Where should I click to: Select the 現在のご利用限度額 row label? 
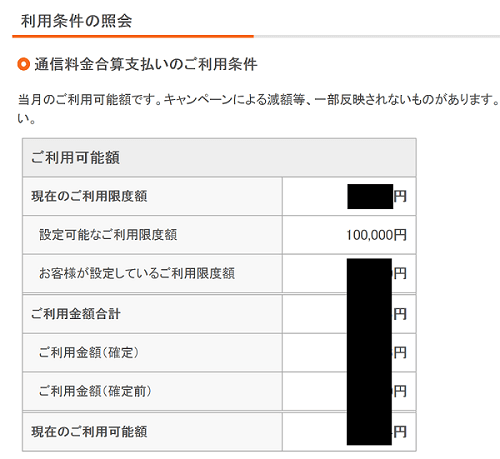(x=89, y=196)
